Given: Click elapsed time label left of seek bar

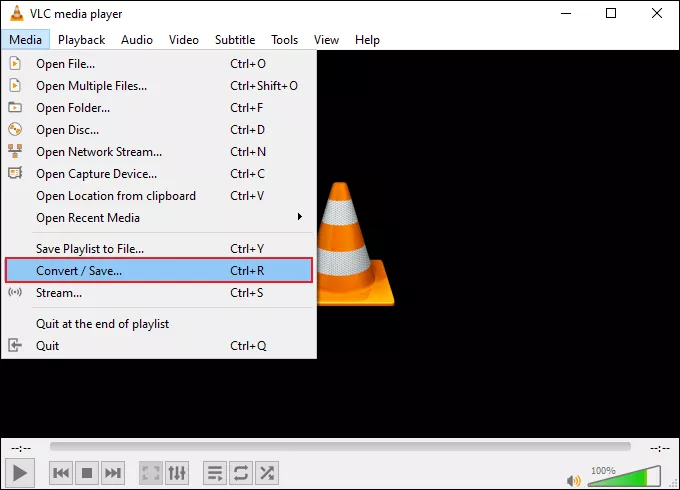Looking at the screenshot, I should 21,448.
